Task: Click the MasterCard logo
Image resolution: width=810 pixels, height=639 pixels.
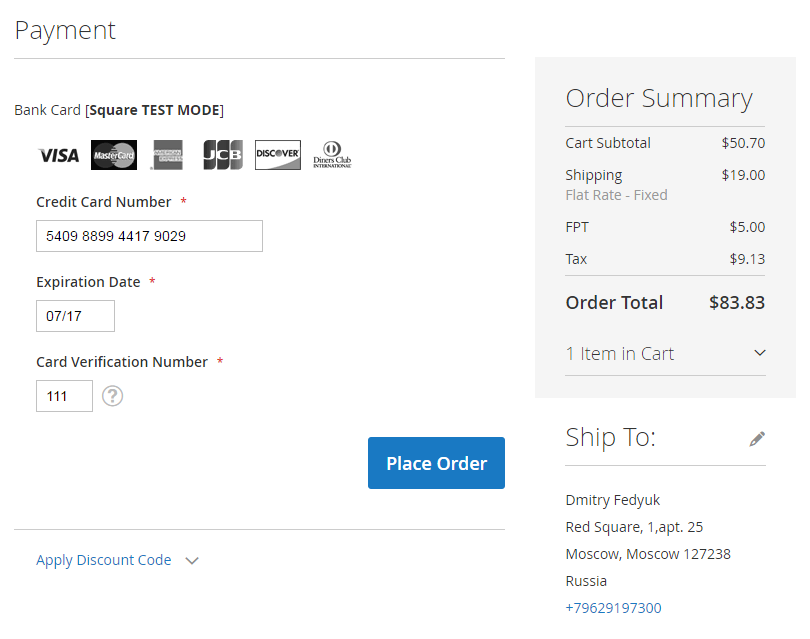Action: (114, 155)
